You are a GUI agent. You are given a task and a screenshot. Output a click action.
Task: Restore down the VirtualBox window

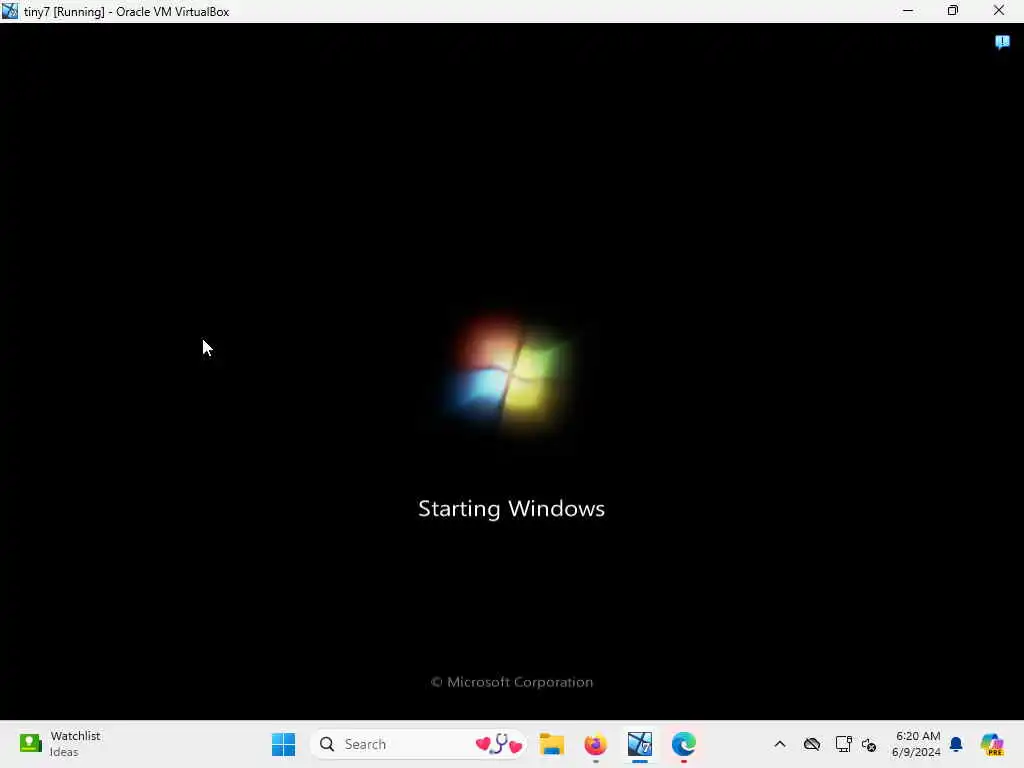click(953, 11)
